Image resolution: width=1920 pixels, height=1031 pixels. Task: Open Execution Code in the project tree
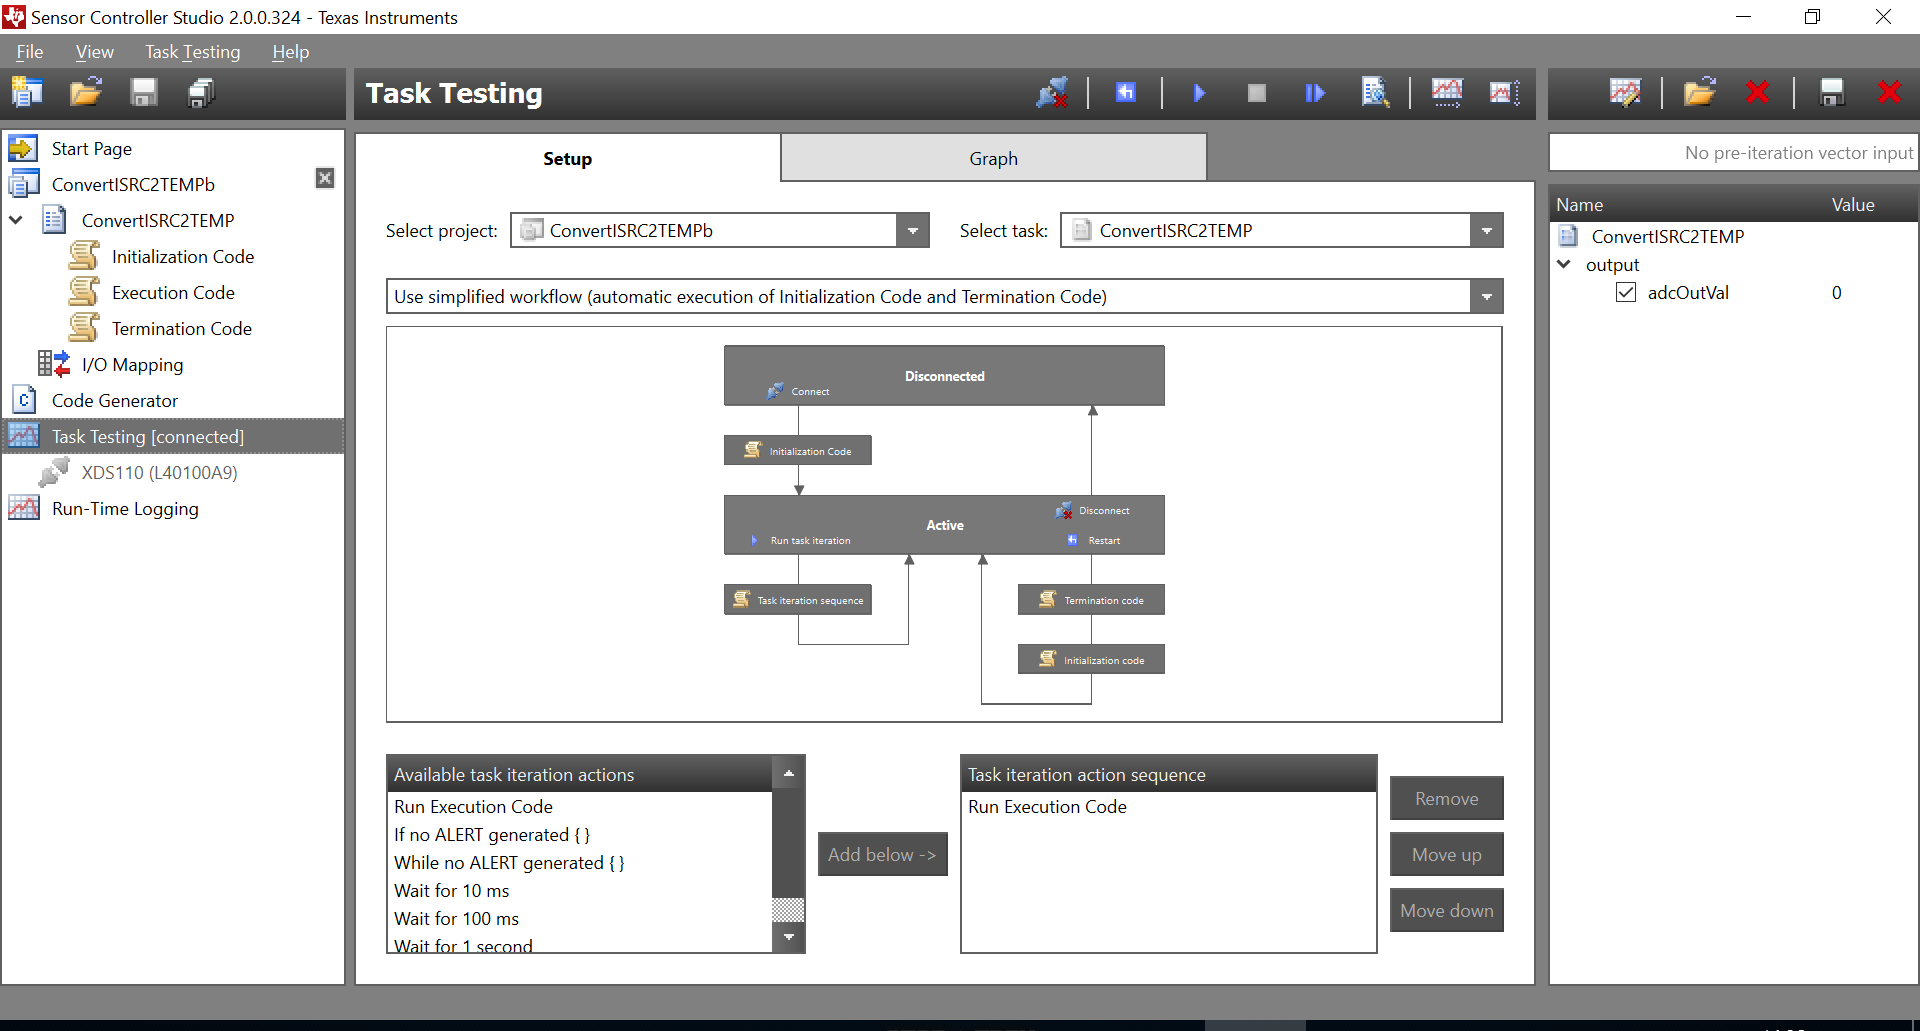(x=173, y=293)
